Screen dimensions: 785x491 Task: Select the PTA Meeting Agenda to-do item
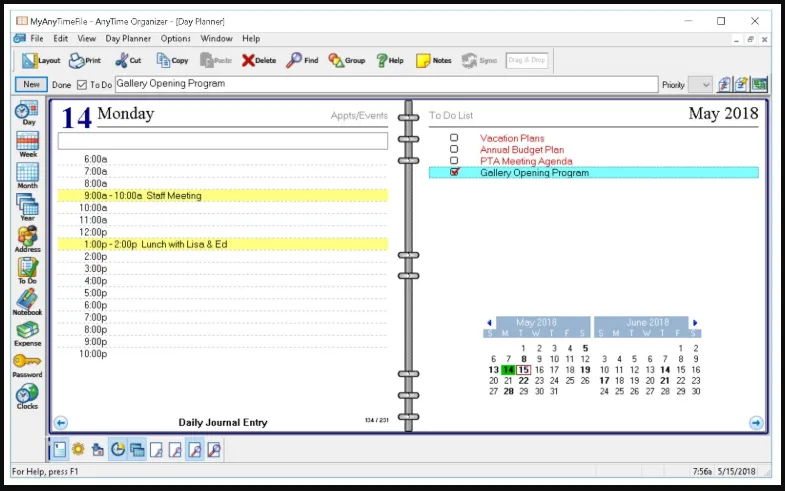pyautogui.click(x=526, y=161)
